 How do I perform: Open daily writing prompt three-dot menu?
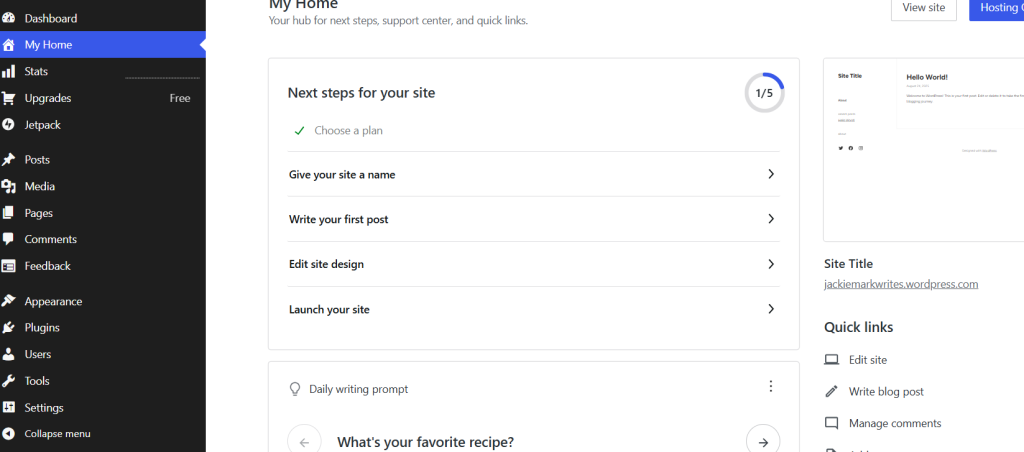tap(771, 387)
